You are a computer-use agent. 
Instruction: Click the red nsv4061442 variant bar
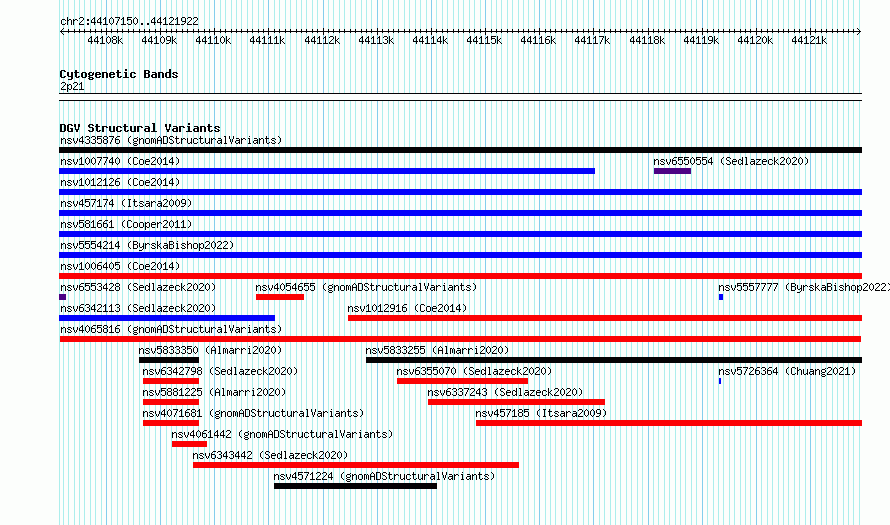click(190, 444)
